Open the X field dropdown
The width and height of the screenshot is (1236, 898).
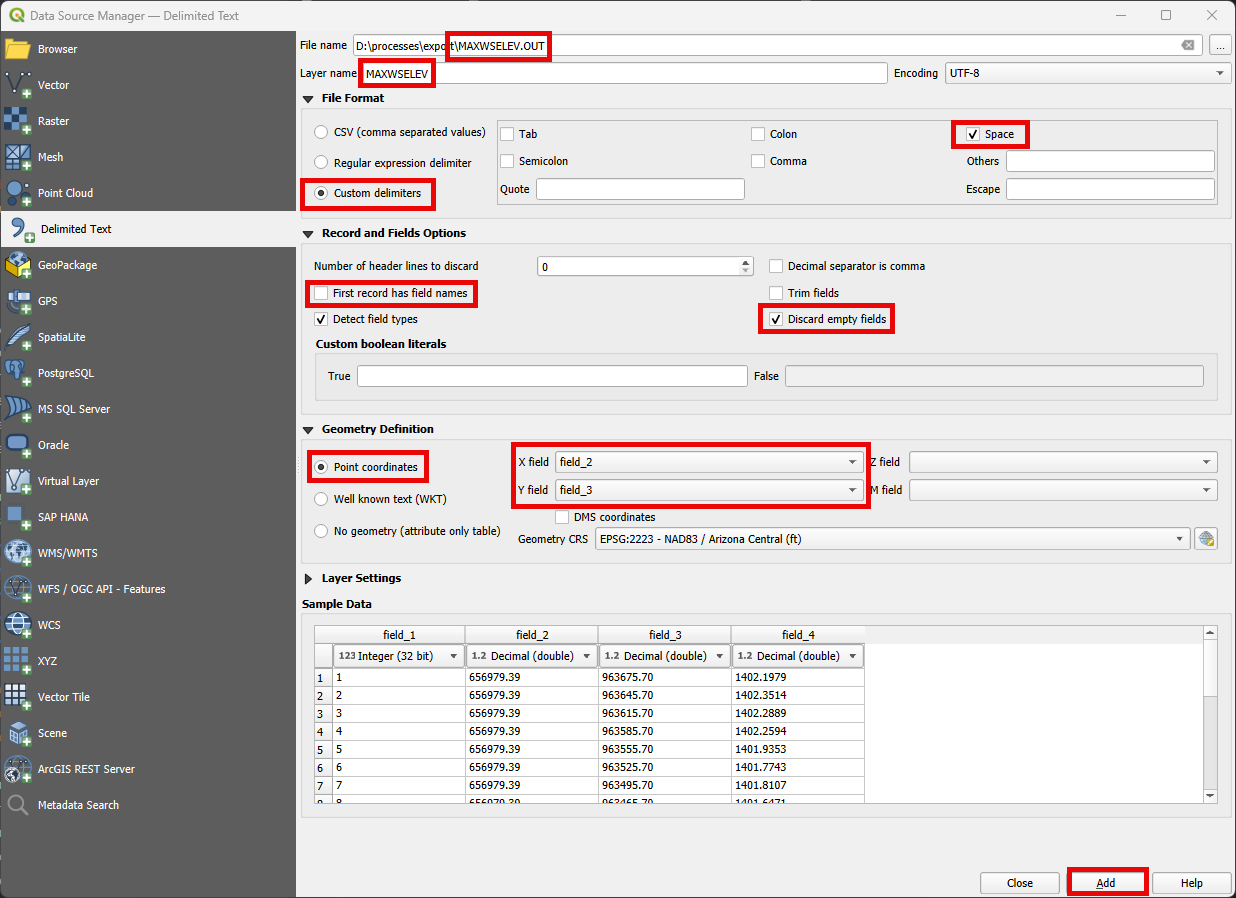708,462
